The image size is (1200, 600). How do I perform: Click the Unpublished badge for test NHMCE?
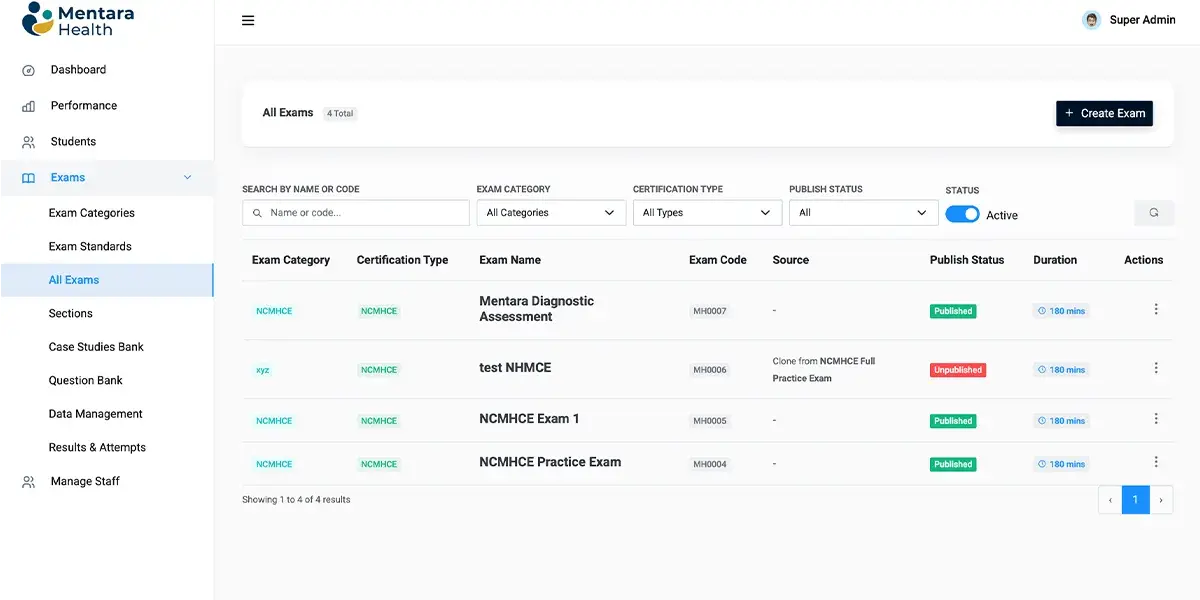pos(958,370)
